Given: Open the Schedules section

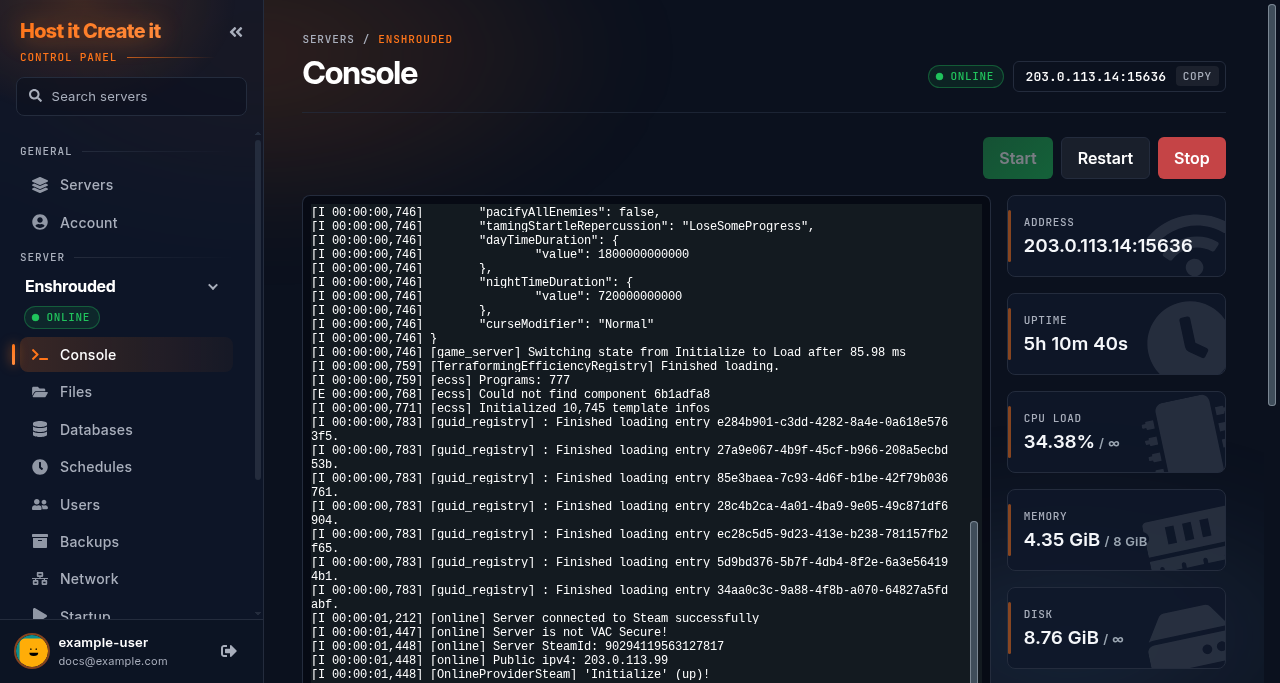Looking at the screenshot, I should pyautogui.click(x=126, y=467).
